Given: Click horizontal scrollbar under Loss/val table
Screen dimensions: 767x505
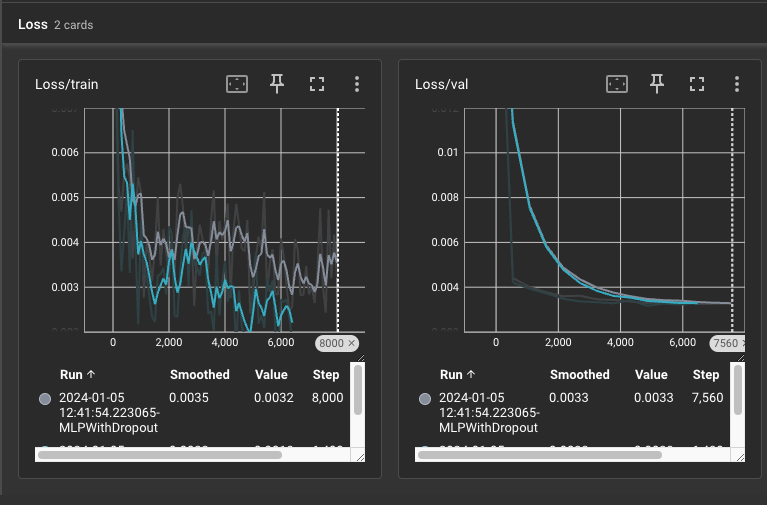Looking at the screenshot, I should (x=540, y=455).
